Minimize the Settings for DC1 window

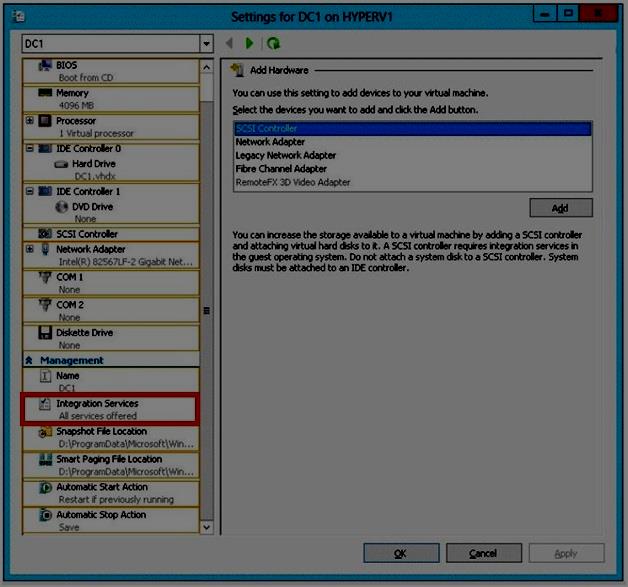pyautogui.click(x=545, y=14)
